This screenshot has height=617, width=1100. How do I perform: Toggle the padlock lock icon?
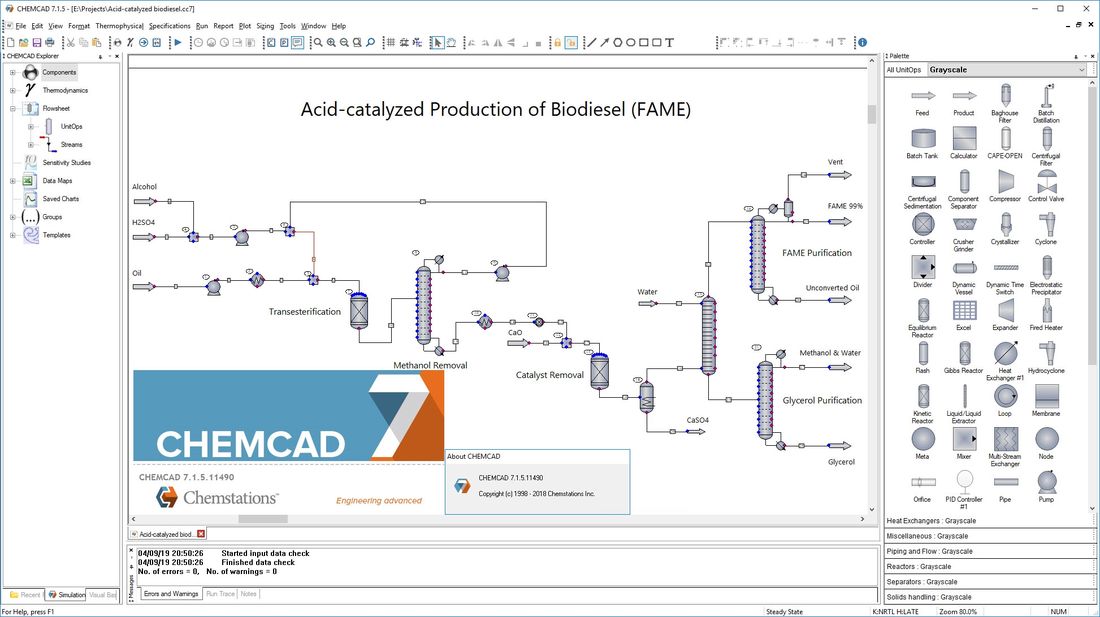pyautogui.click(x=558, y=43)
